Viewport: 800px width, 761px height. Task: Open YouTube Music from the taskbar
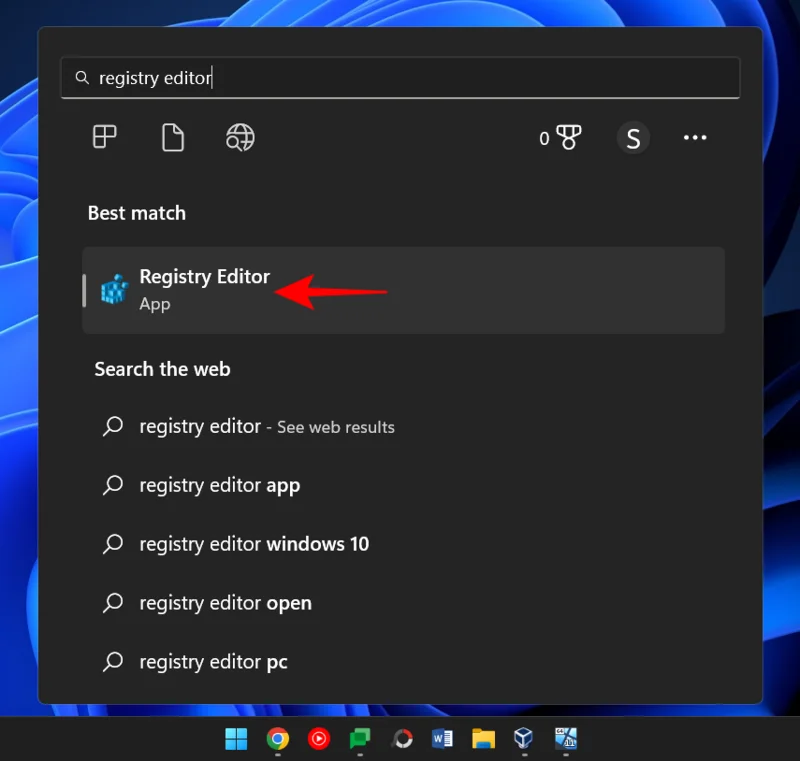(x=318, y=739)
